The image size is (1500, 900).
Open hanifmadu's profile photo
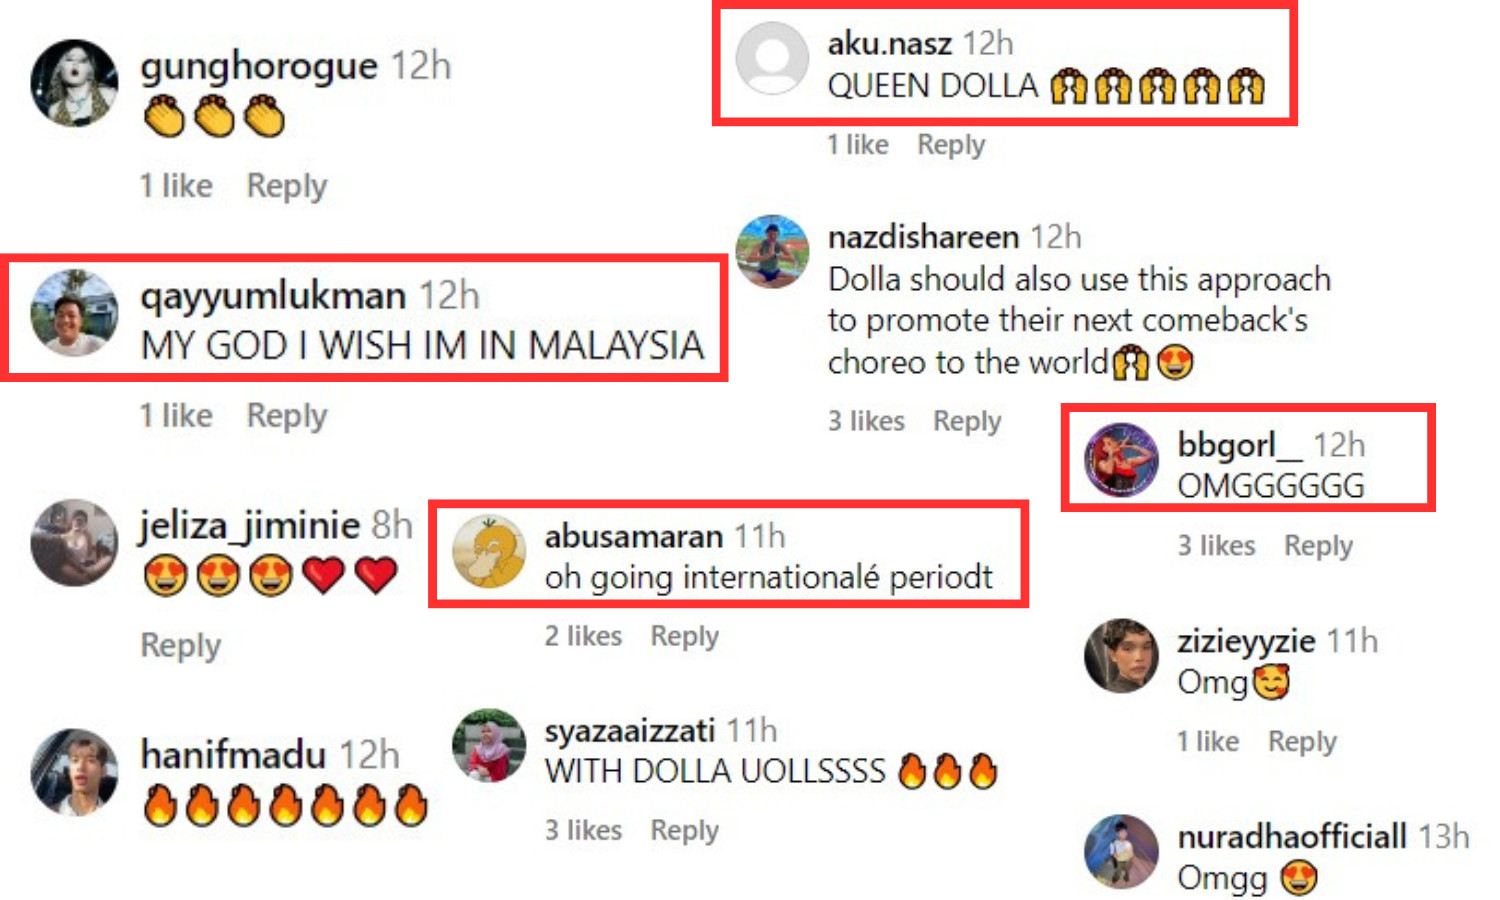[x=74, y=772]
